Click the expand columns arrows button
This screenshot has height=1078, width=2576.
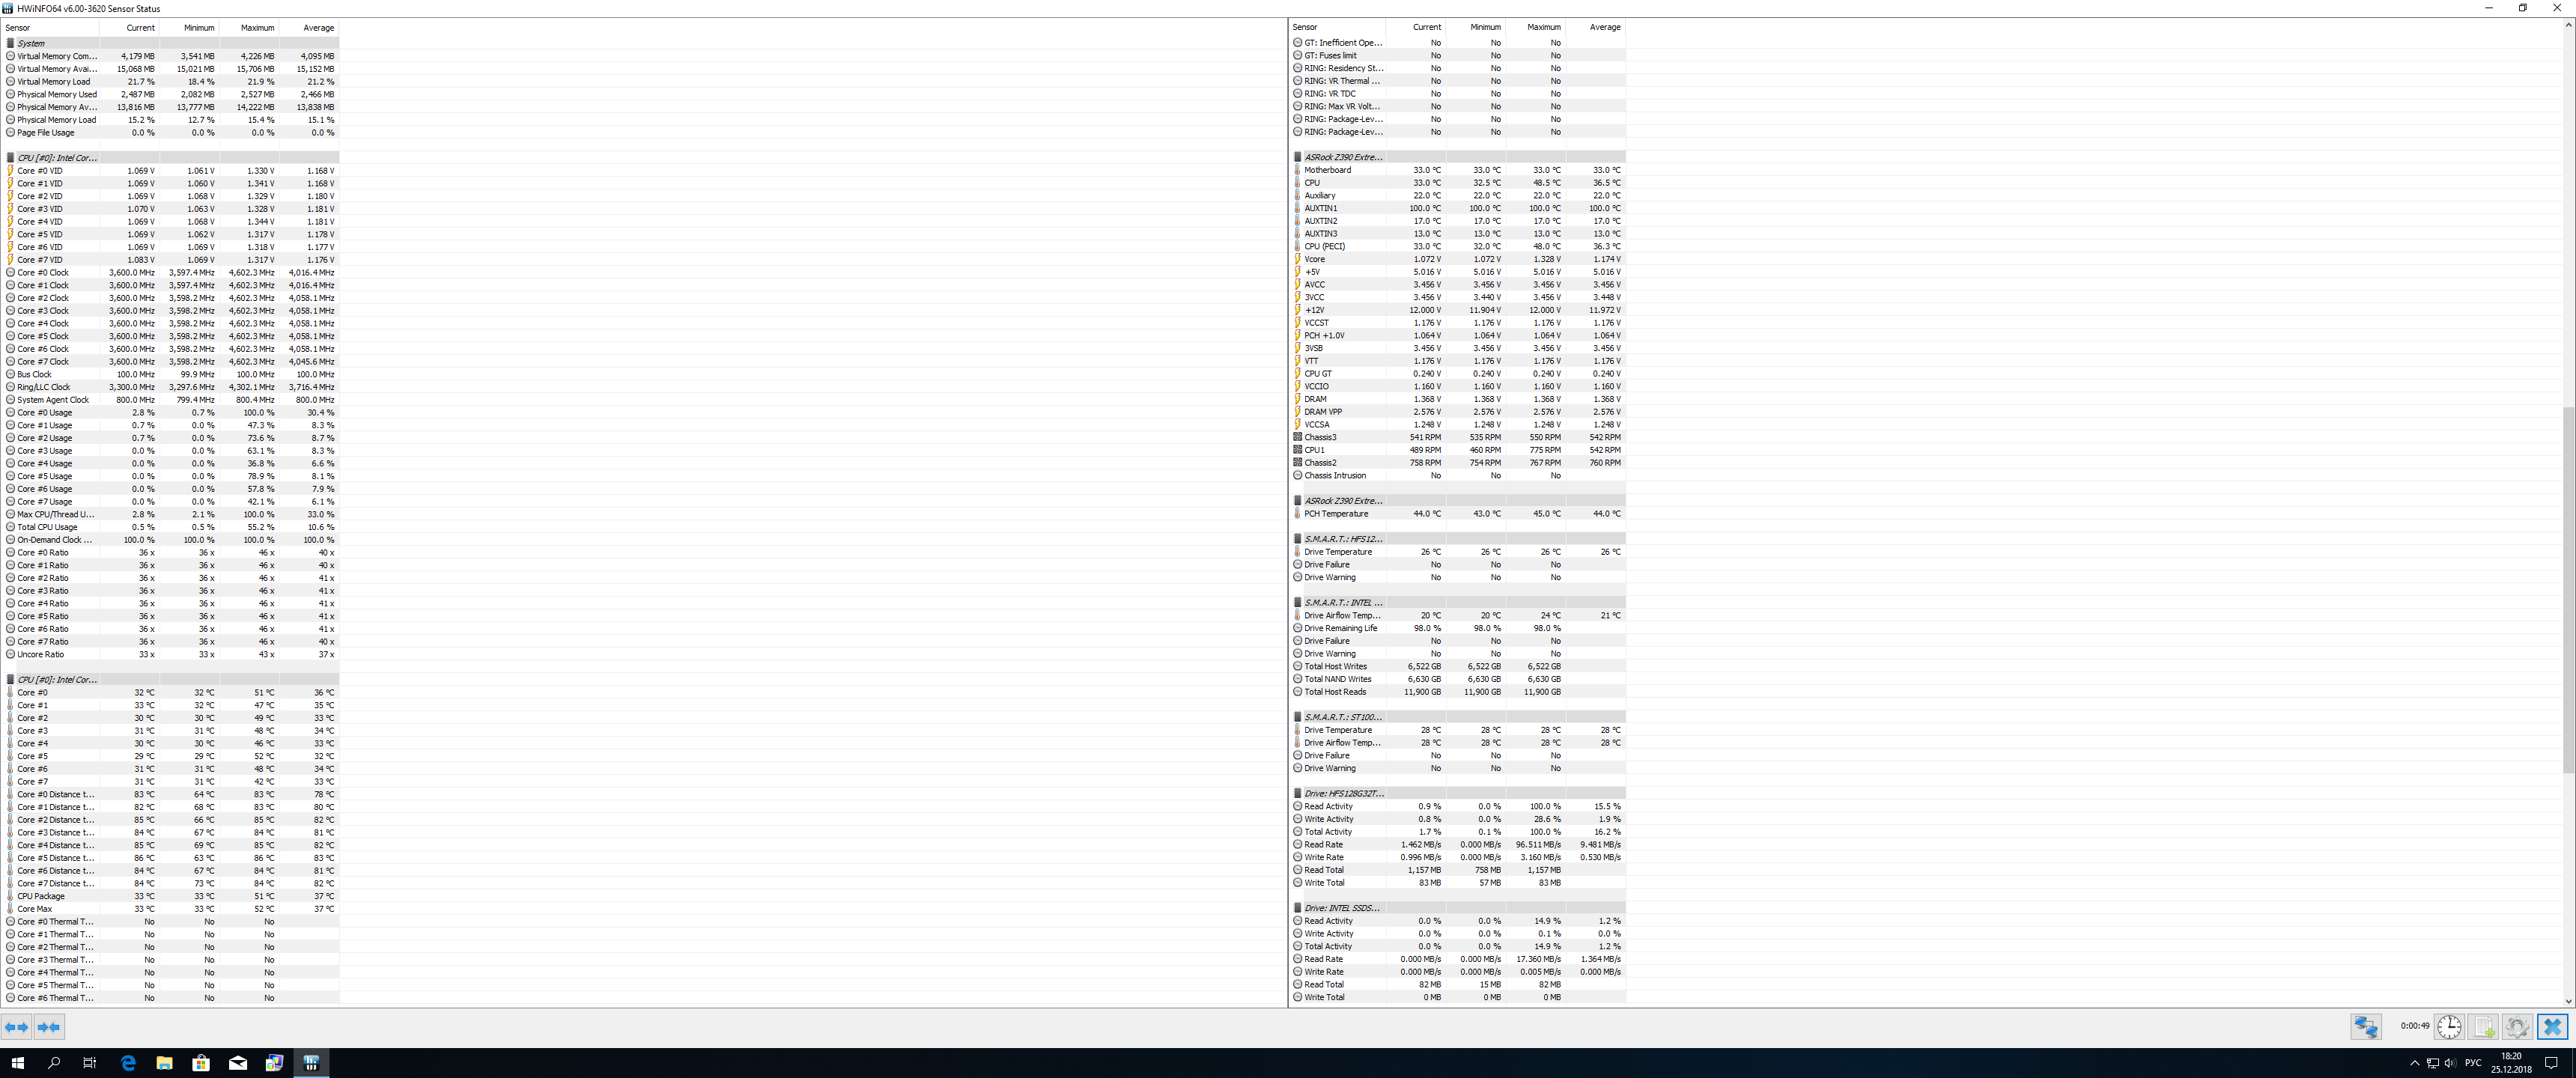pos(16,1027)
